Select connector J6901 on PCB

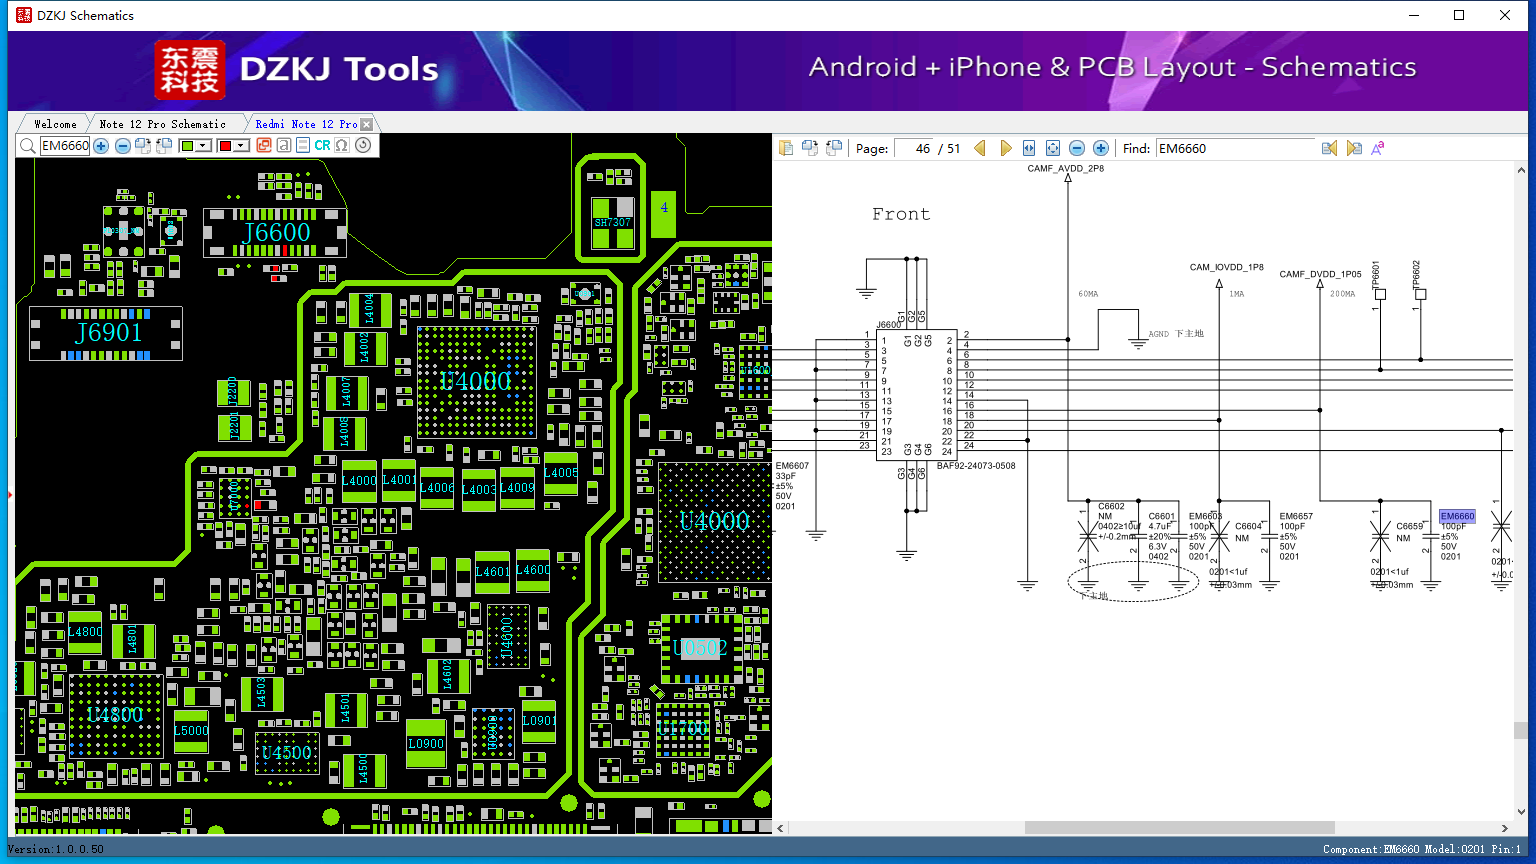click(106, 333)
